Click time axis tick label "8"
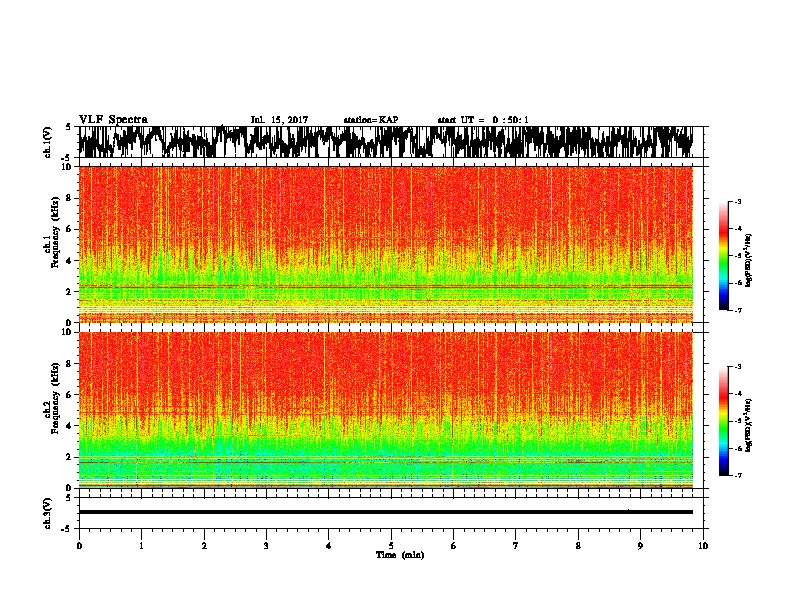 click(578, 545)
